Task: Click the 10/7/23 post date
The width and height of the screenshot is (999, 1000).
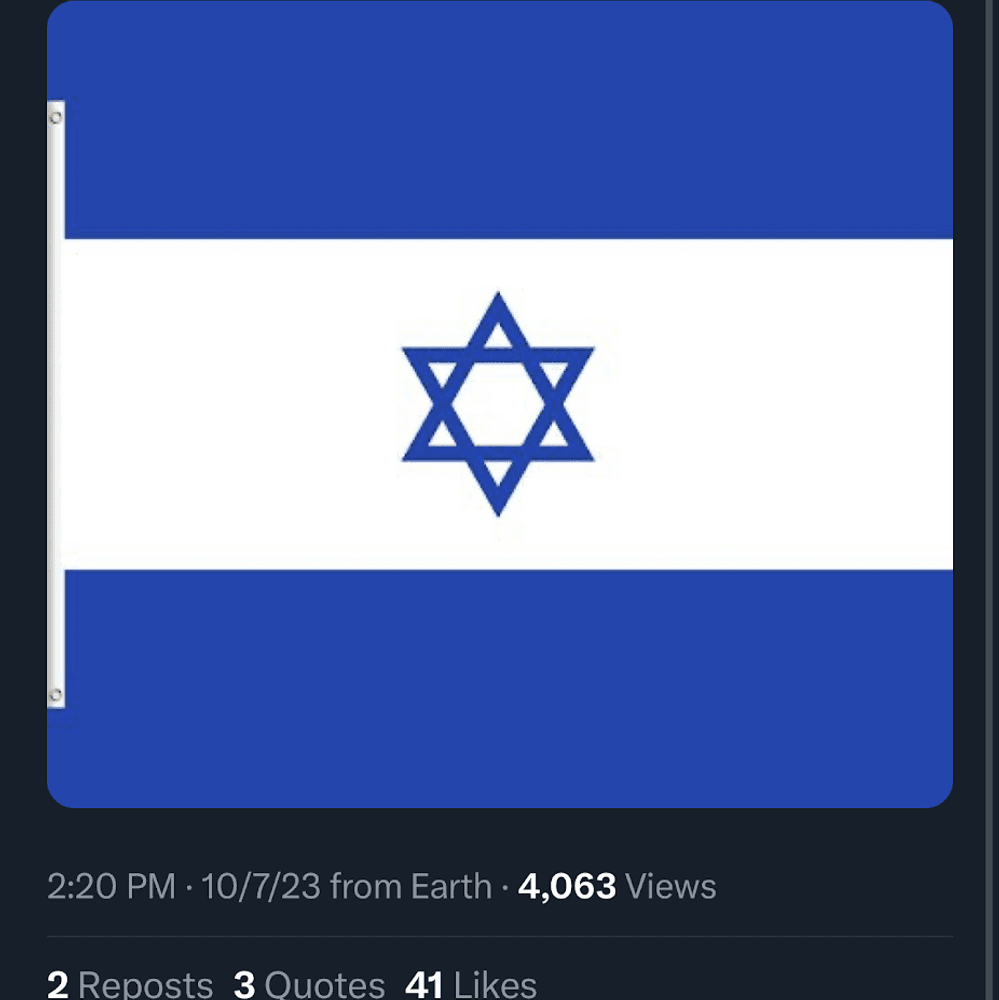Action: pyautogui.click(x=261, y=886)
